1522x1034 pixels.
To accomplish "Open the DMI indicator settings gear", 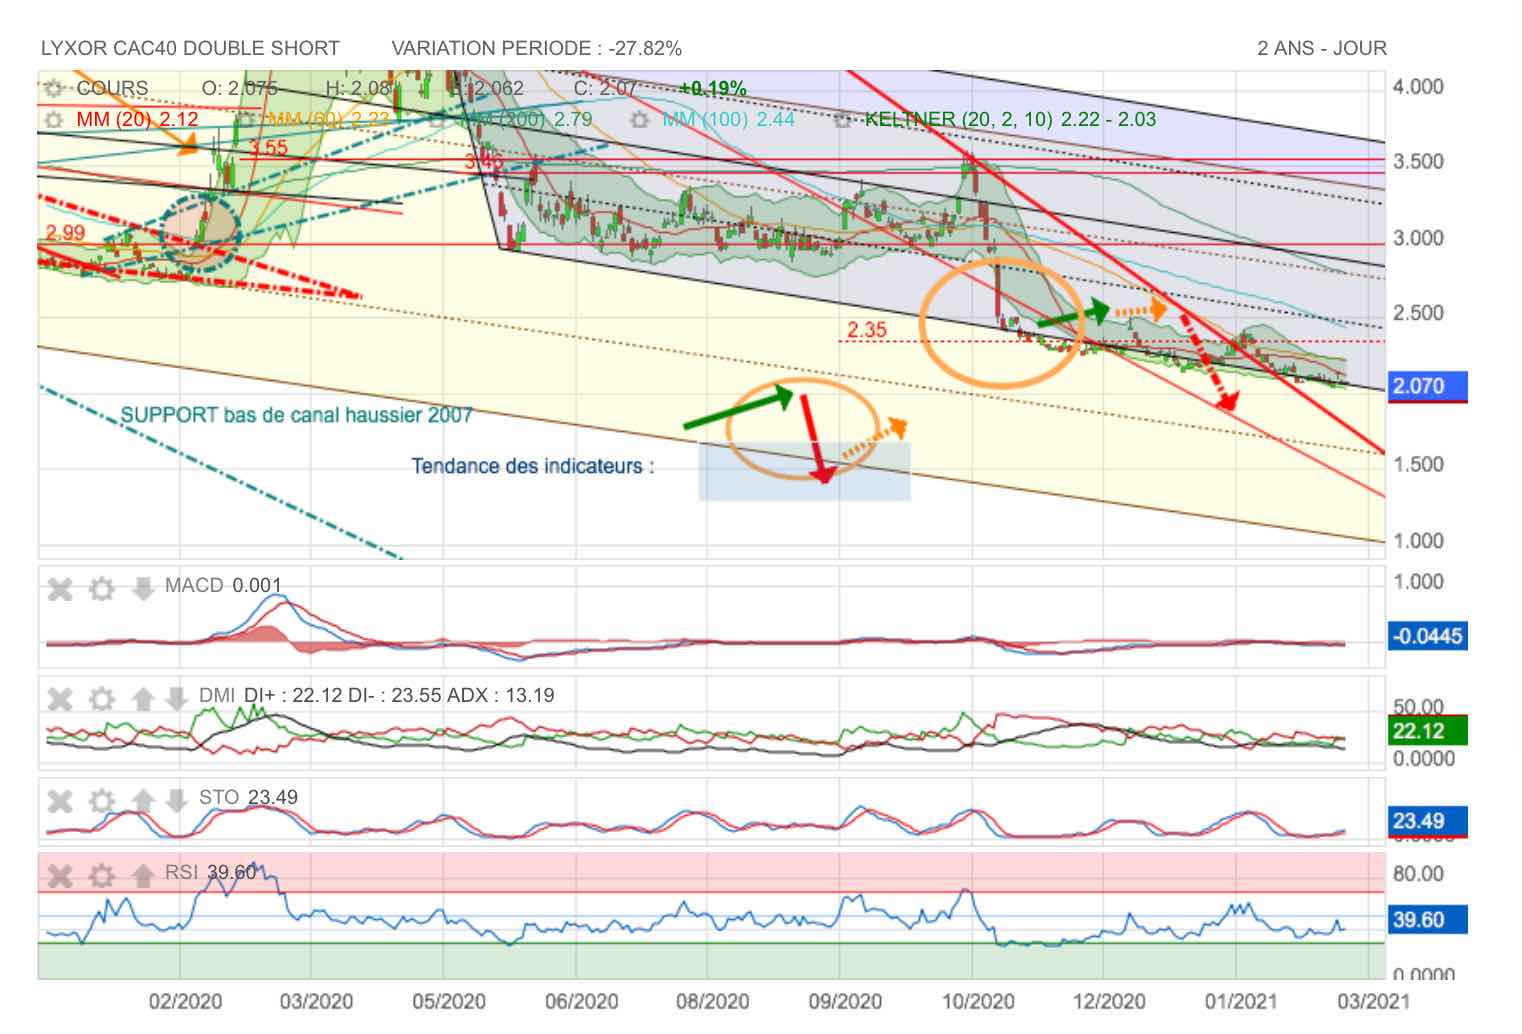I will click(x=102, y=697).
